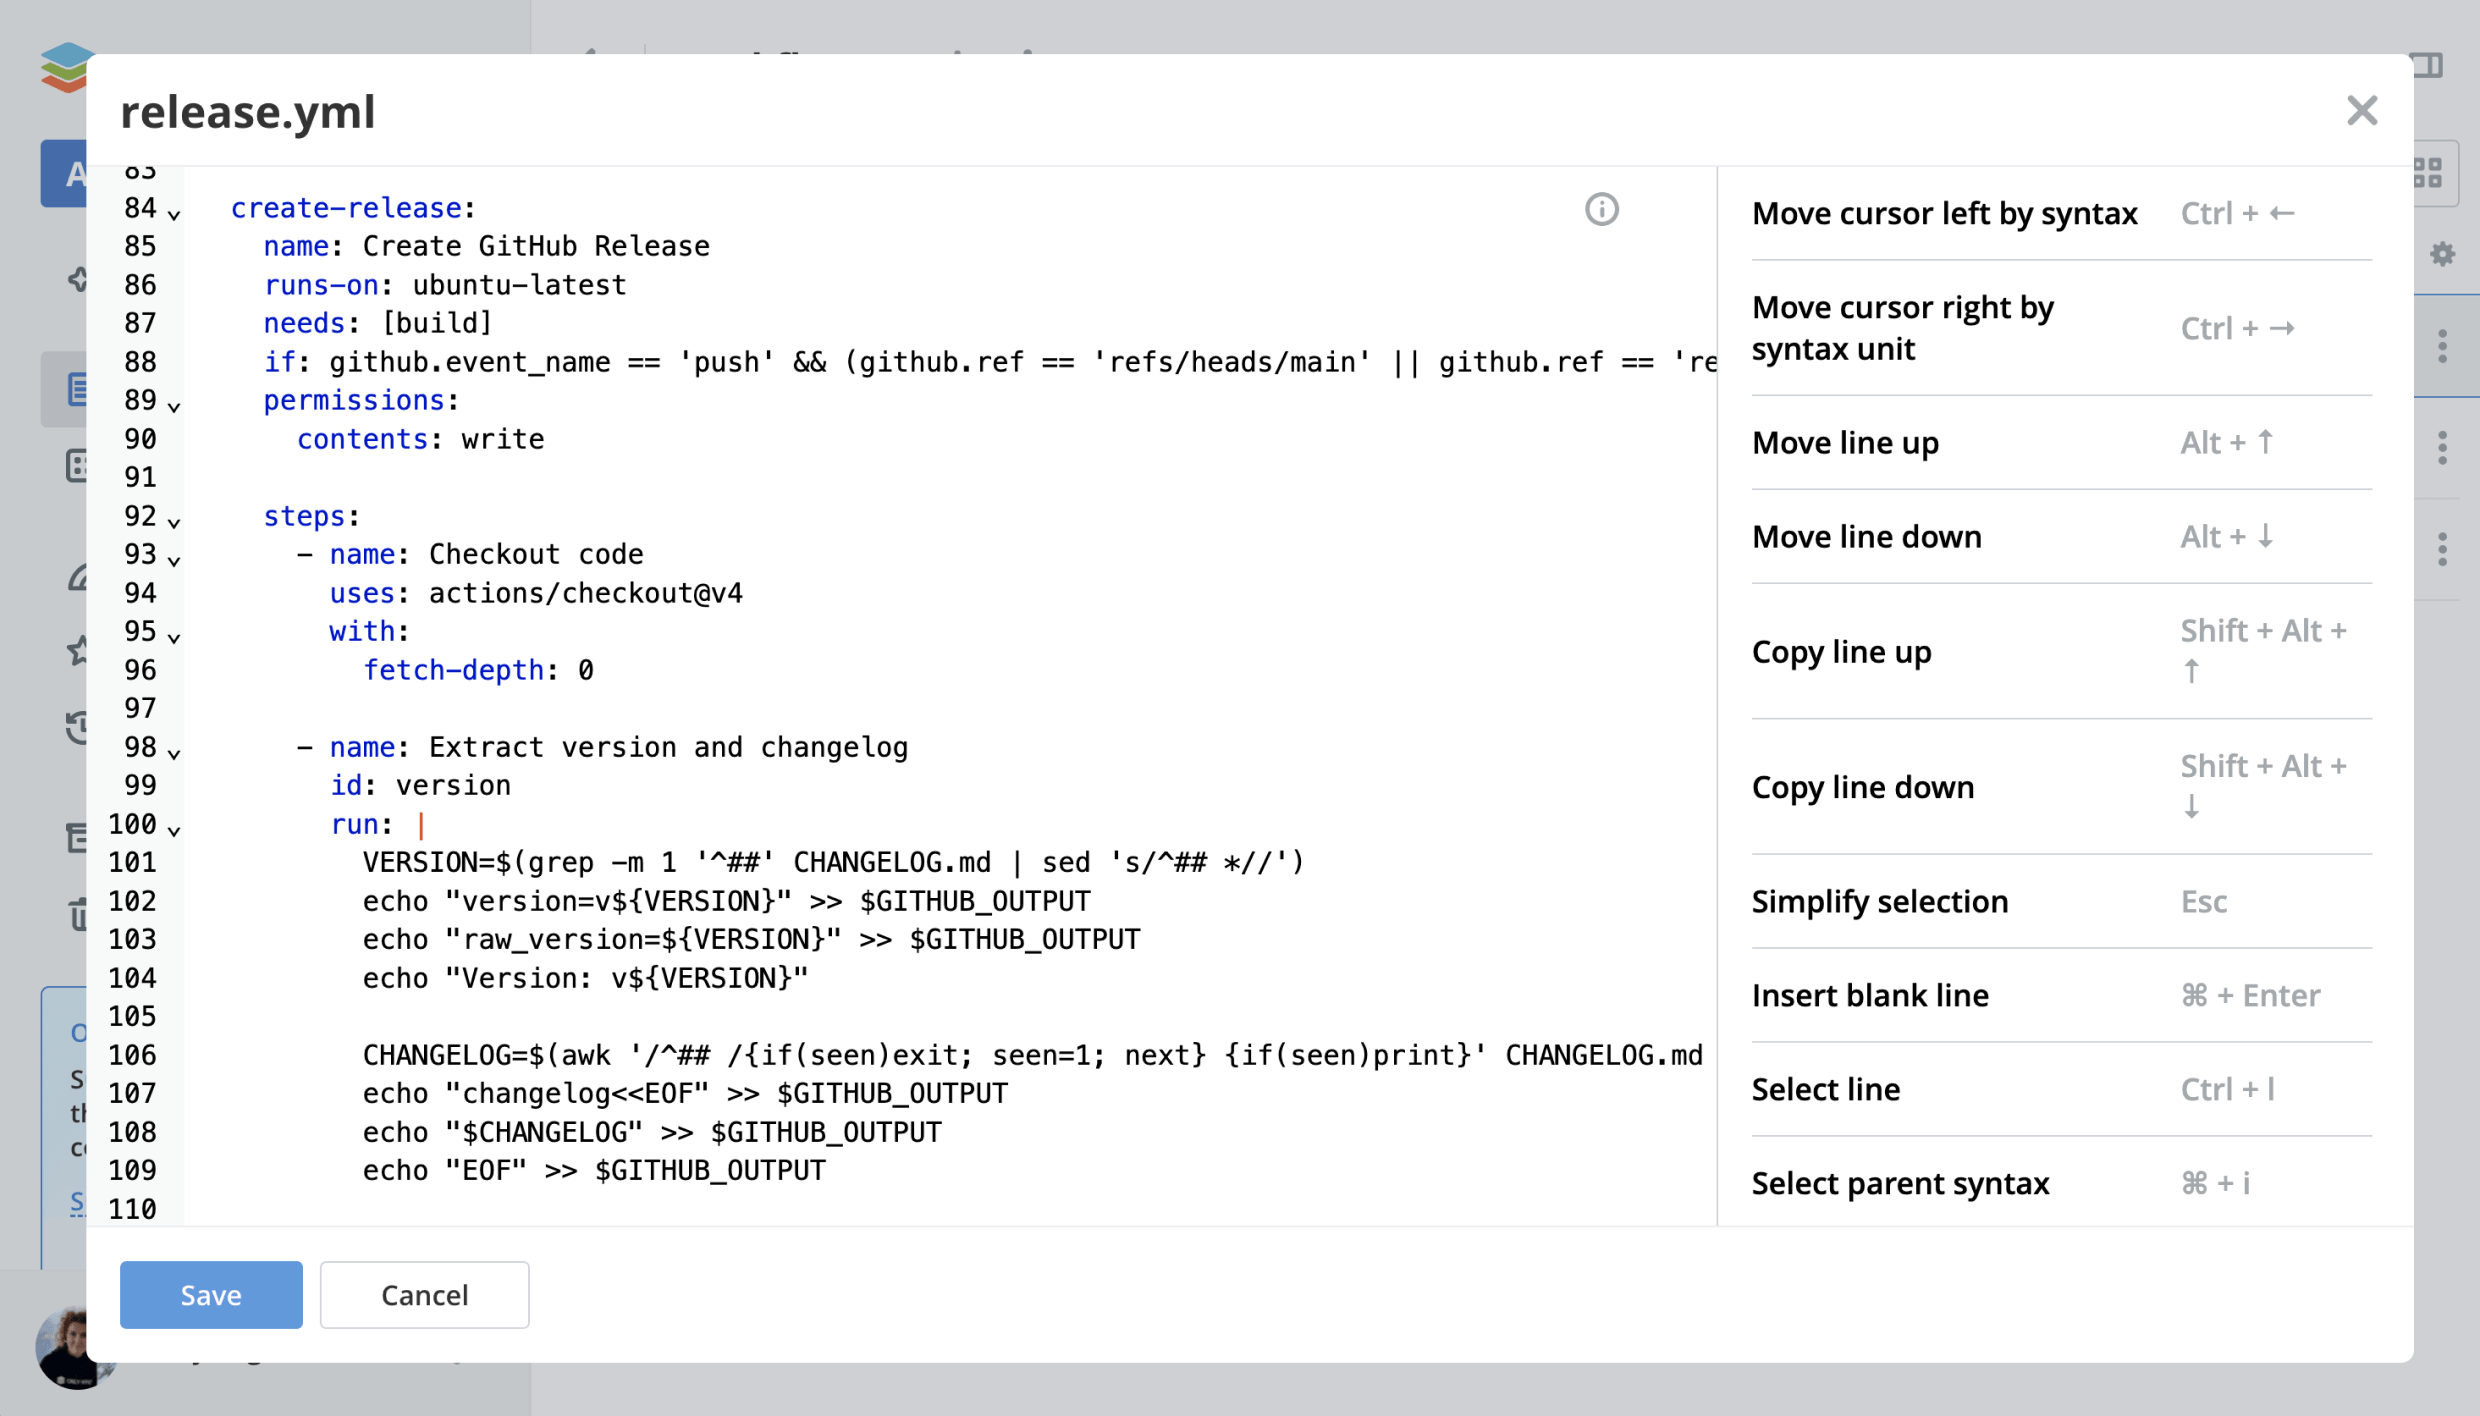
Task: Select the 'Simplify selection' shortcut entry
Action: click(x=2060, y=901)
